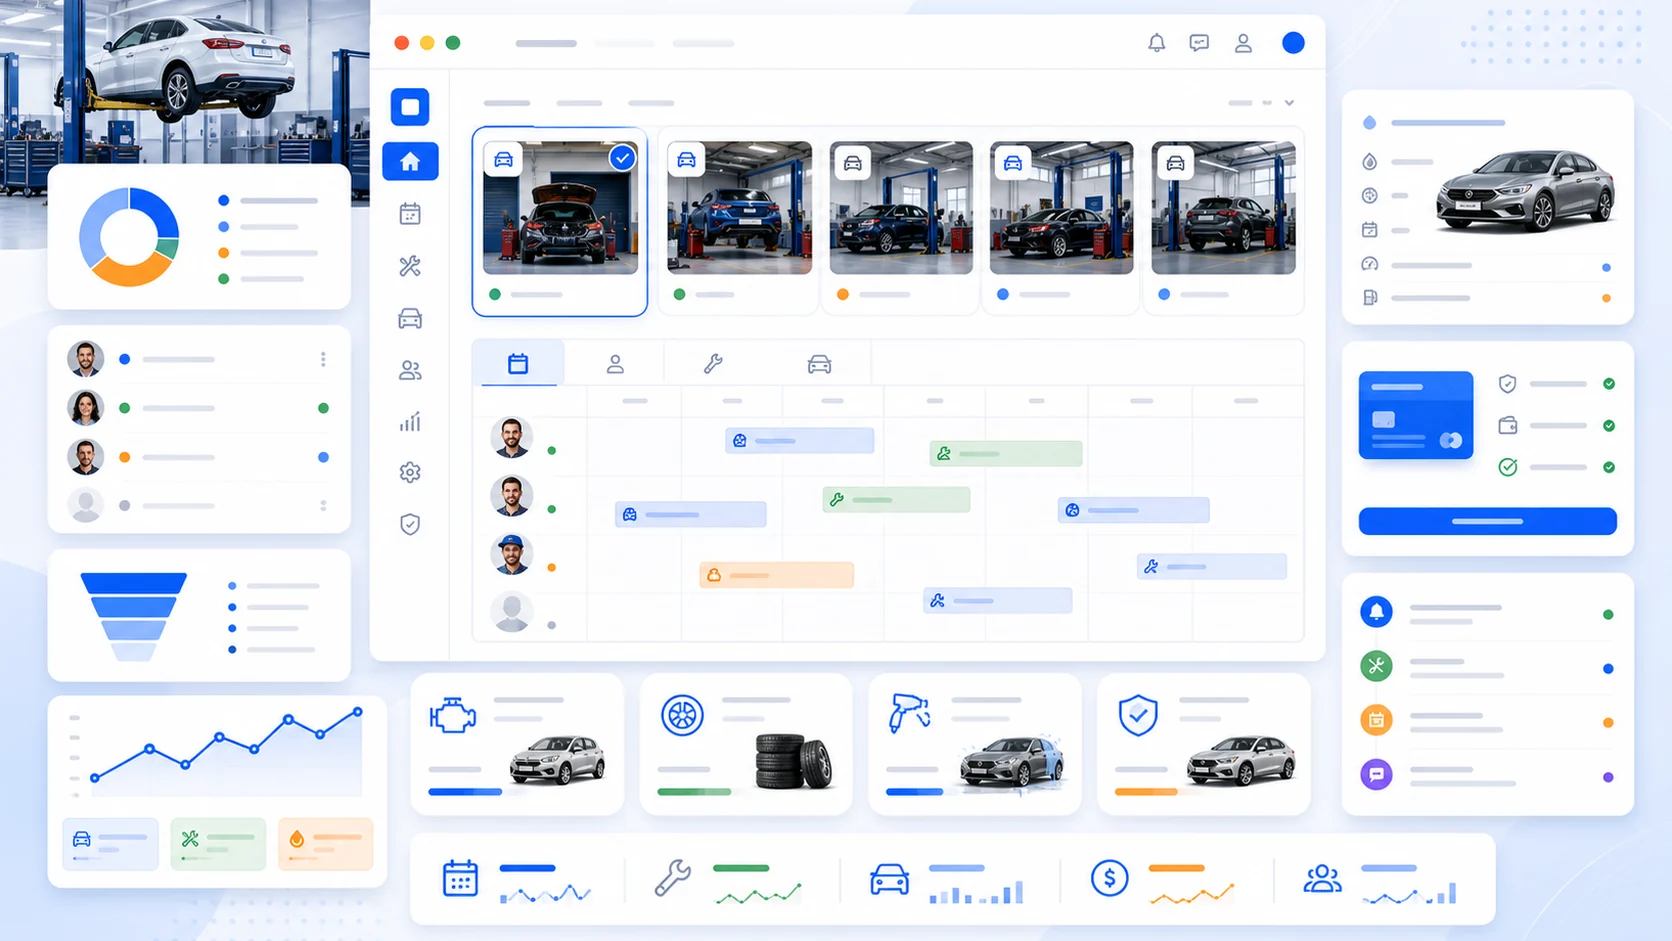Select the blue SUV on lift thumbnail
Viewport: 1672px width, 941px height.
pos(739,208)
